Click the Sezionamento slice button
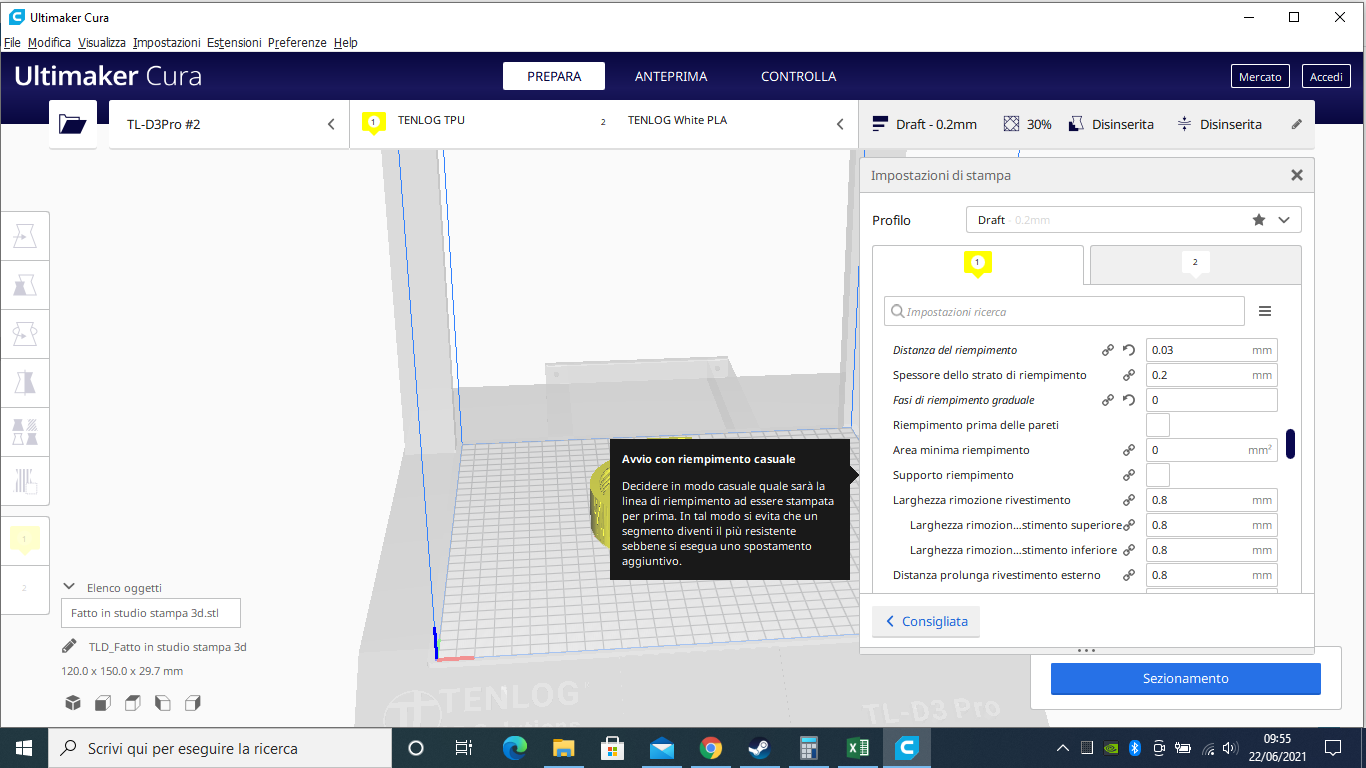1366x768 pixels. 1186,678
